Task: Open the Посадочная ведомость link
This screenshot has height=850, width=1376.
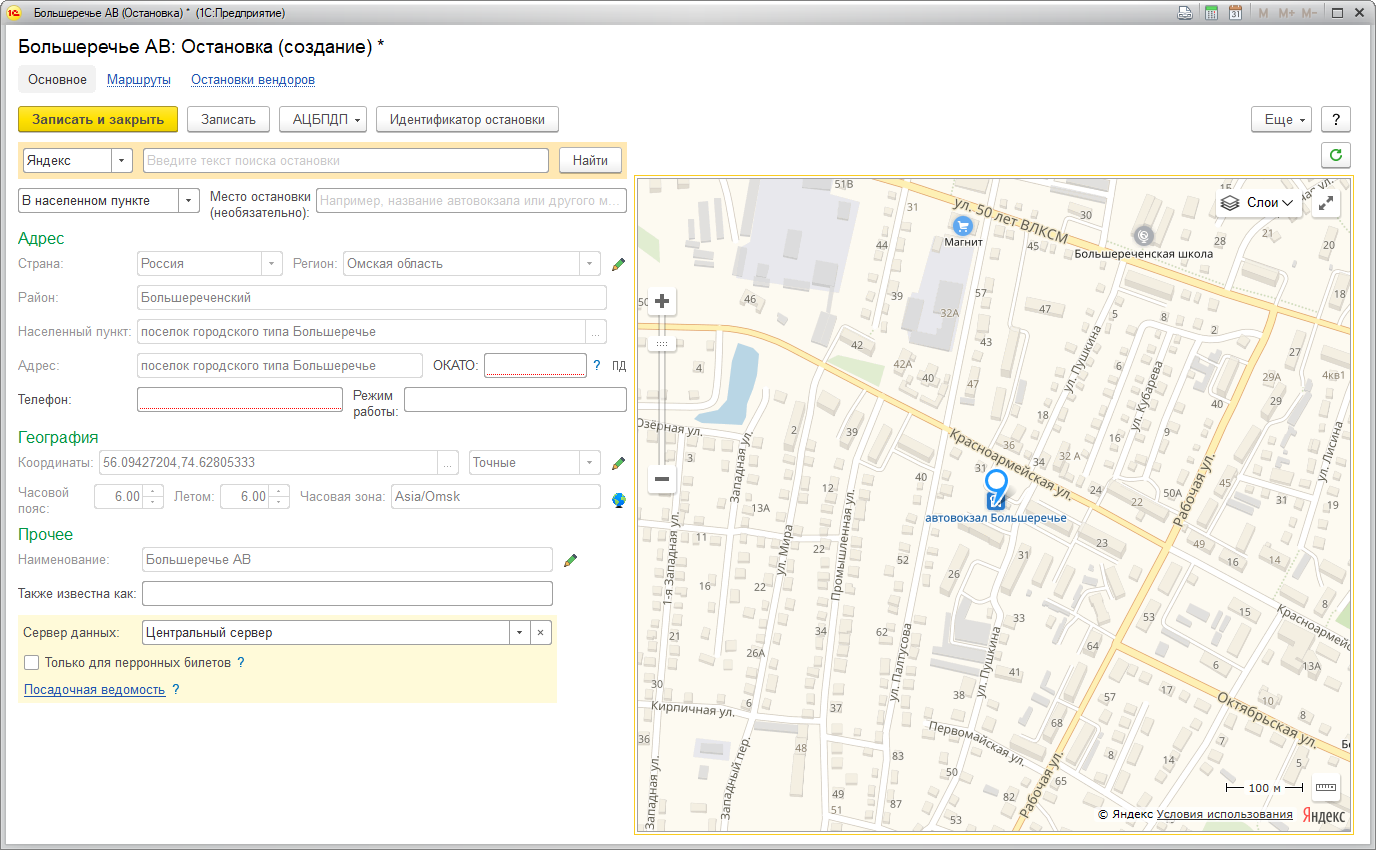Action: pos(94,689)
